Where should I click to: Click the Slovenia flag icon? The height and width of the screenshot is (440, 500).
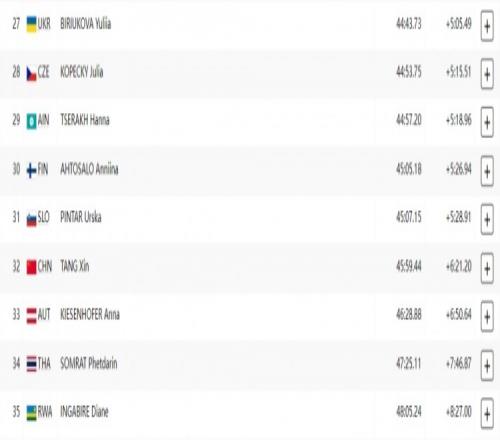tap(31, 219)
